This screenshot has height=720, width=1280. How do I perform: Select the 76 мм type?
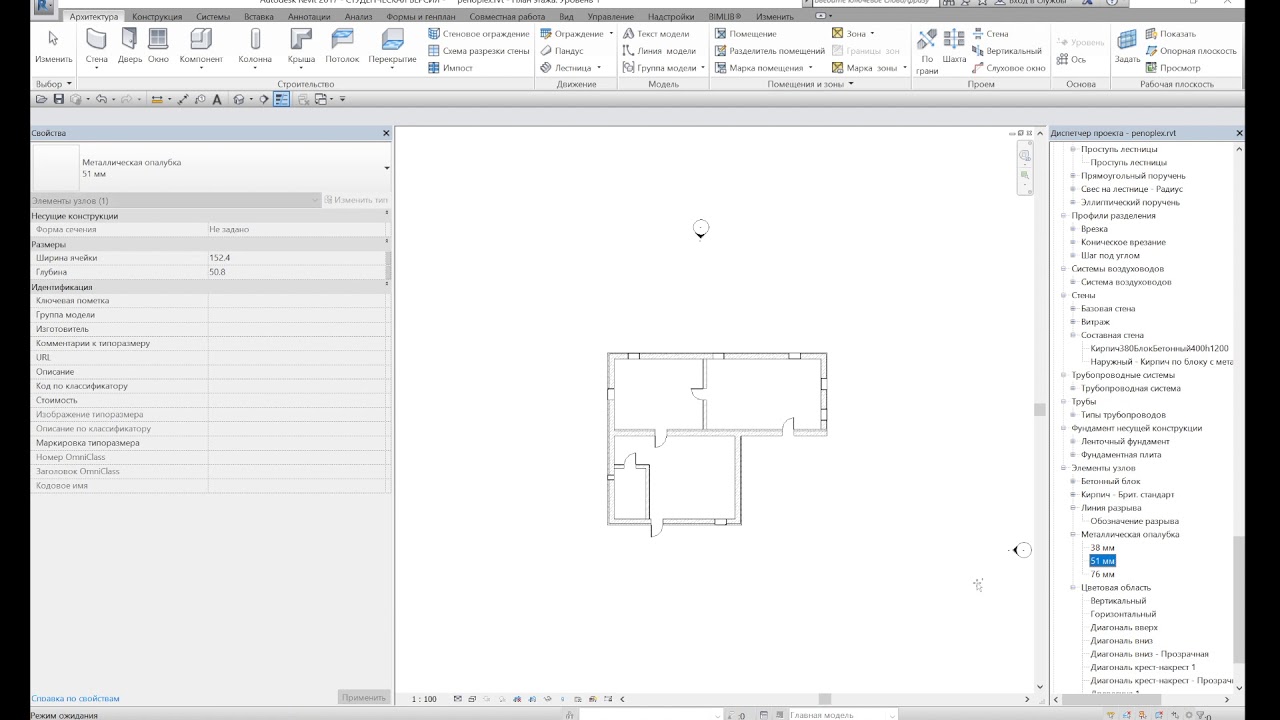click(x=1102, y=574)
